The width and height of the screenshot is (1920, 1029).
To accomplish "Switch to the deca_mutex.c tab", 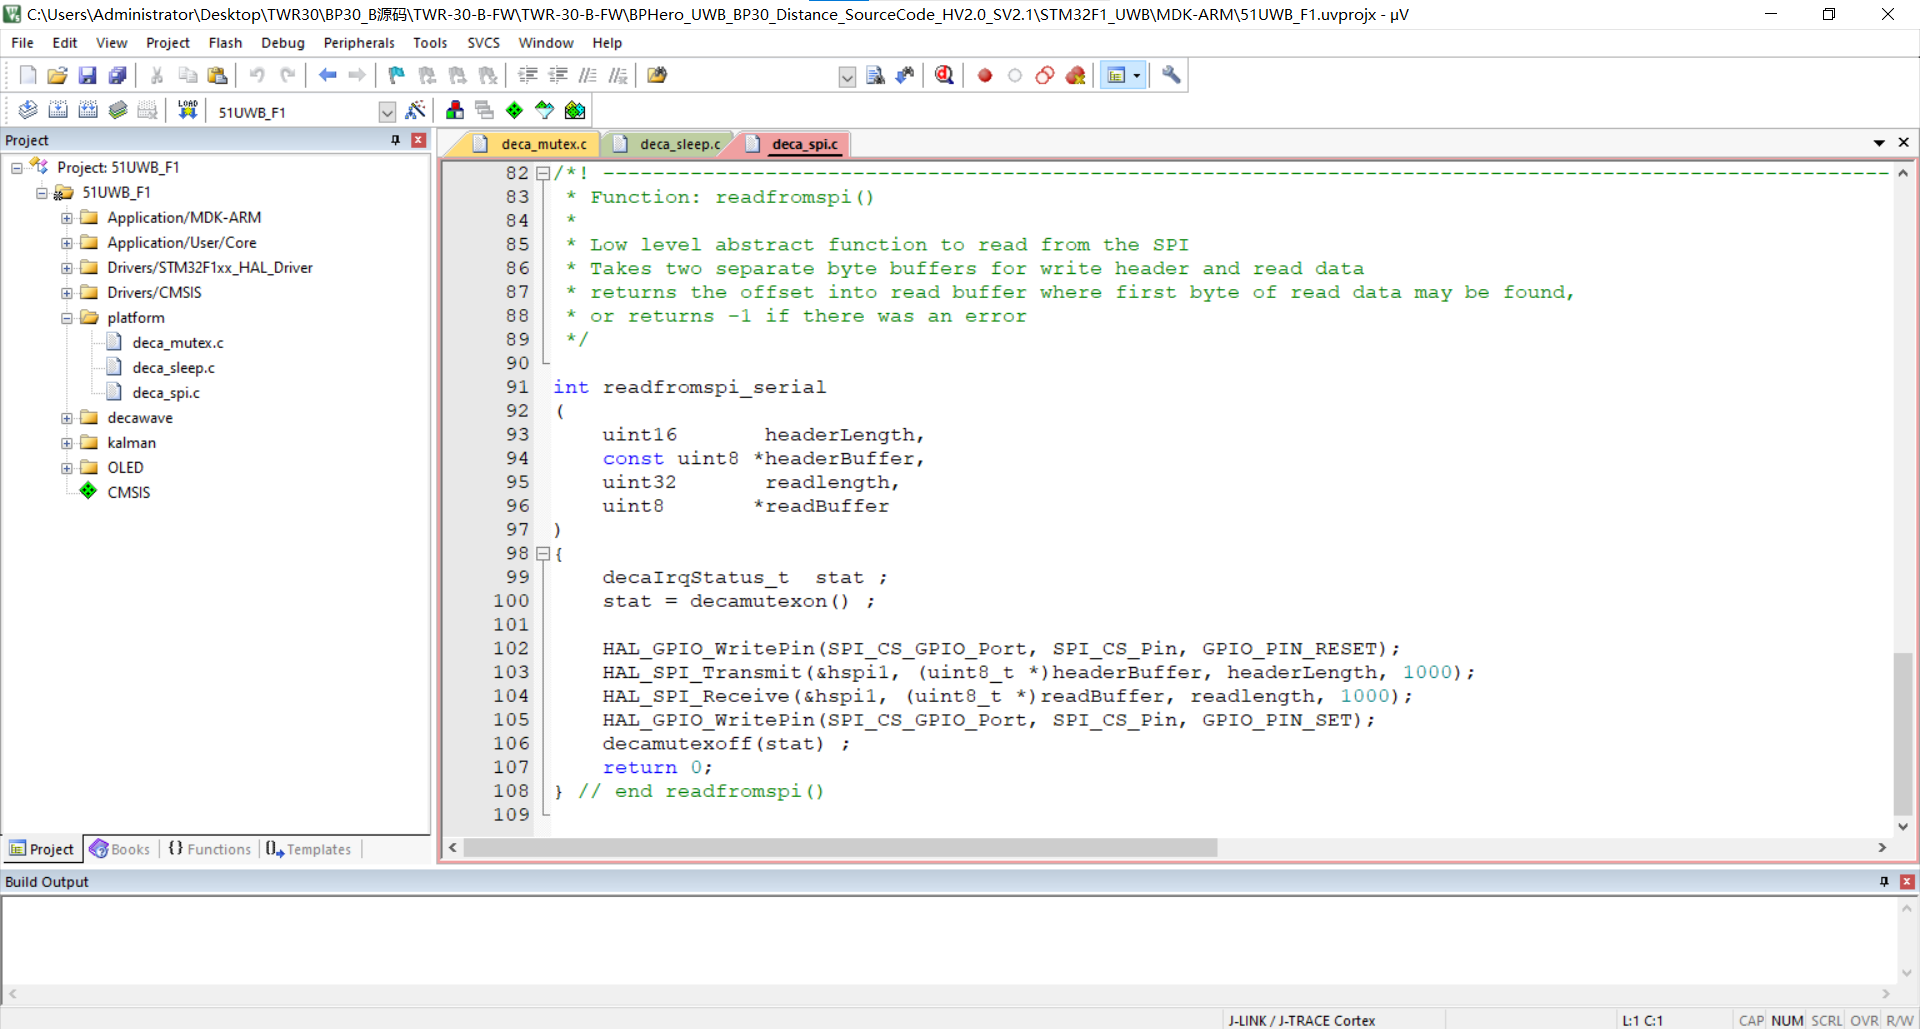I will click(x=543, y=144).
